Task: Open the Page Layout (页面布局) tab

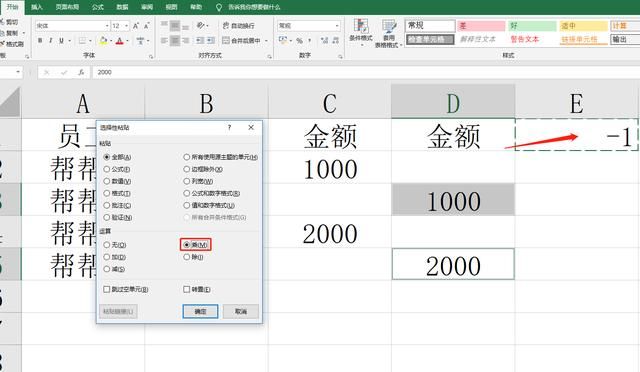Action: tap(67, 7)
